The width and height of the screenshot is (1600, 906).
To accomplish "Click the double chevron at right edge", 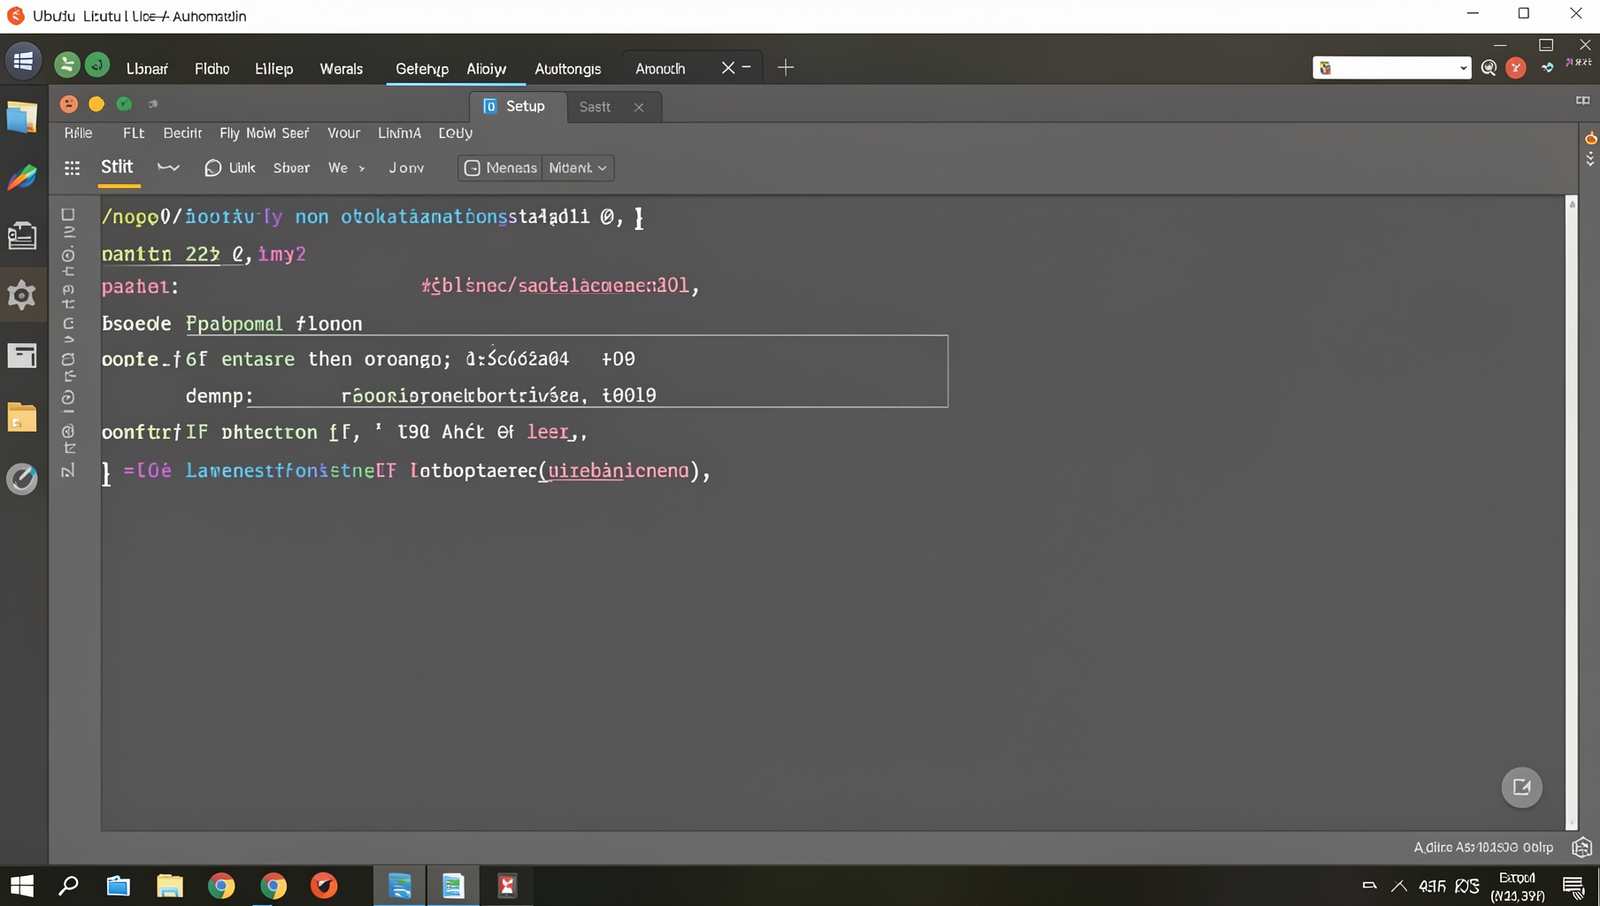I will 1590,160.
